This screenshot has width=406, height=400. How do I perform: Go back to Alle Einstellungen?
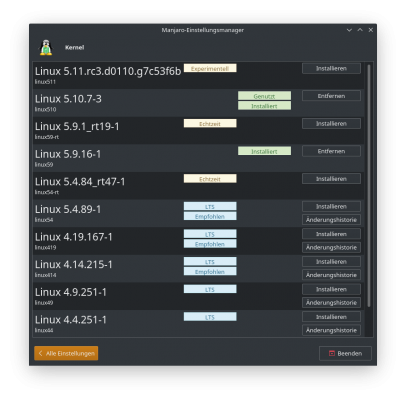coord(66,353)
